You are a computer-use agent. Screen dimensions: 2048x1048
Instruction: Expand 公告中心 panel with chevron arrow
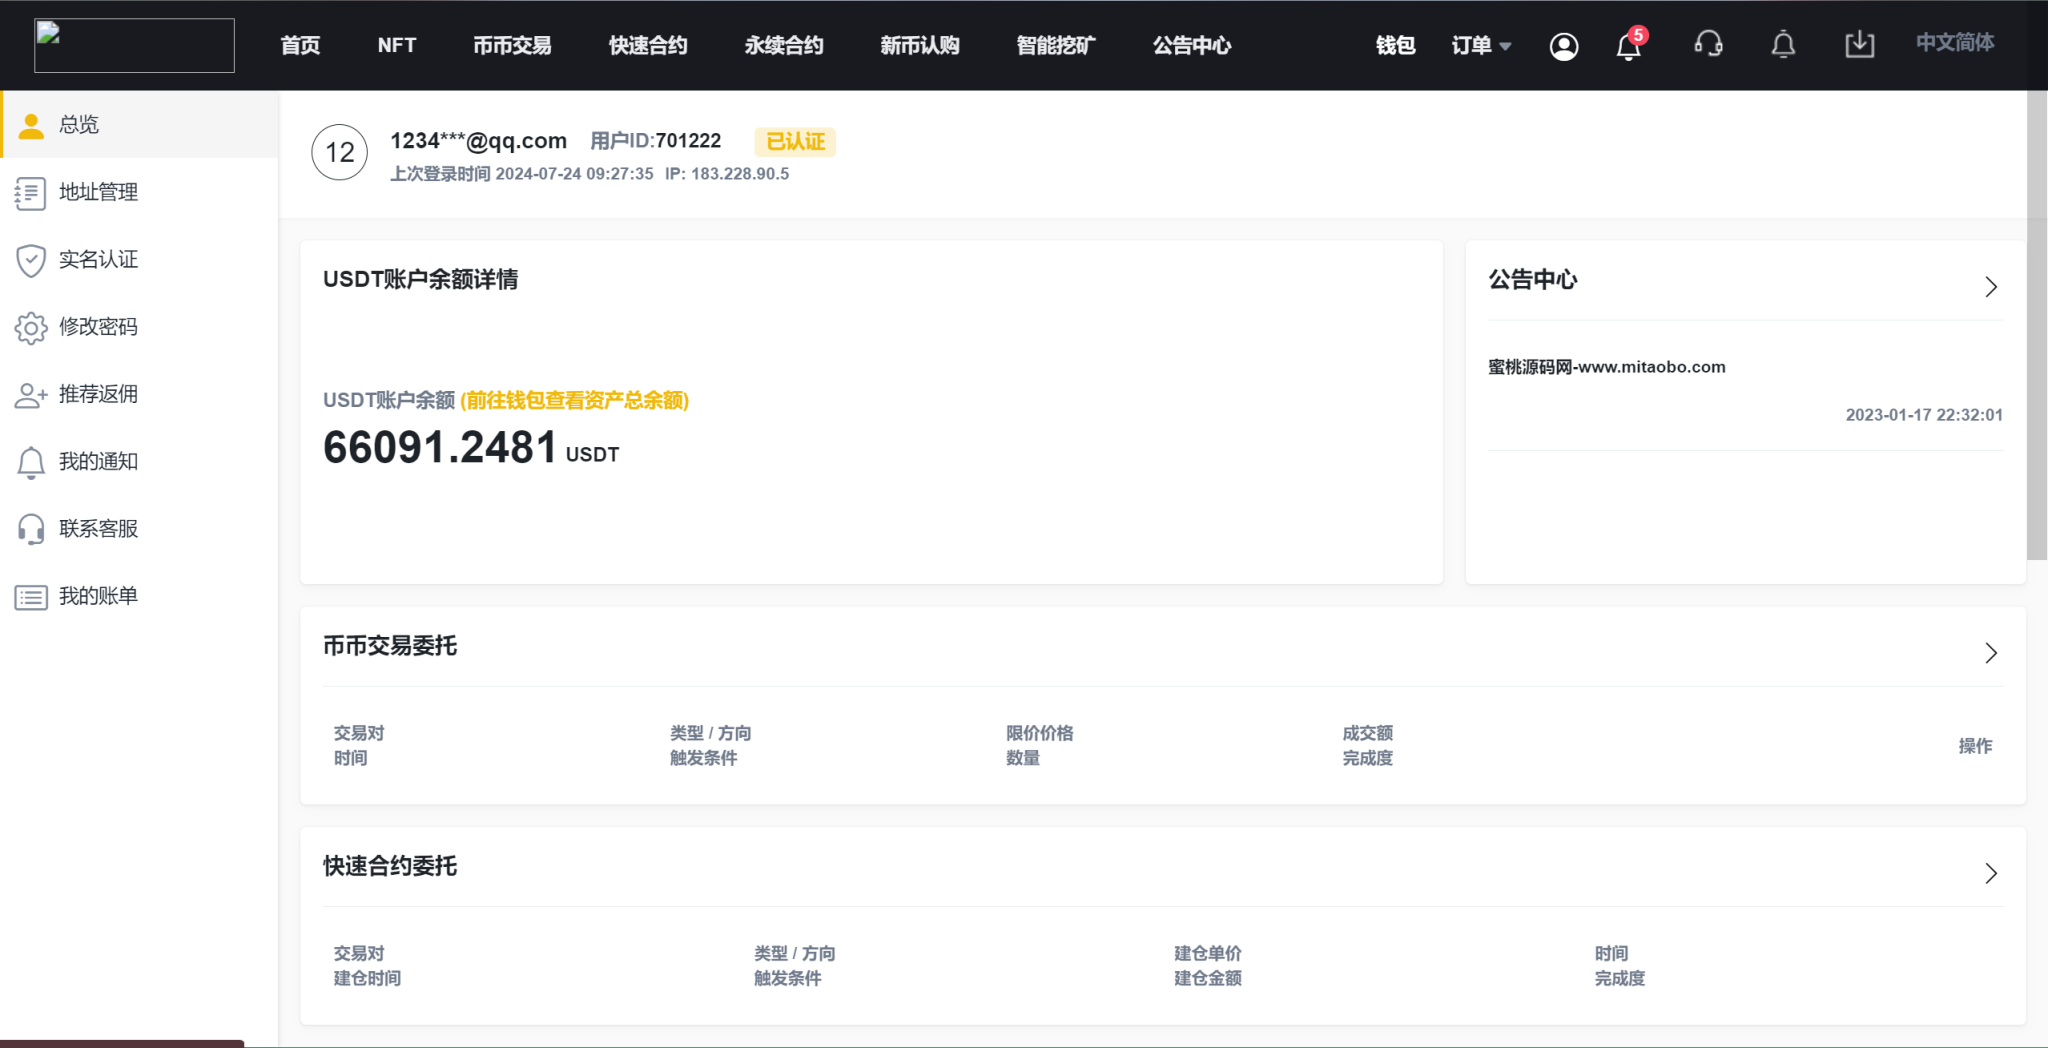(1990, 287)
